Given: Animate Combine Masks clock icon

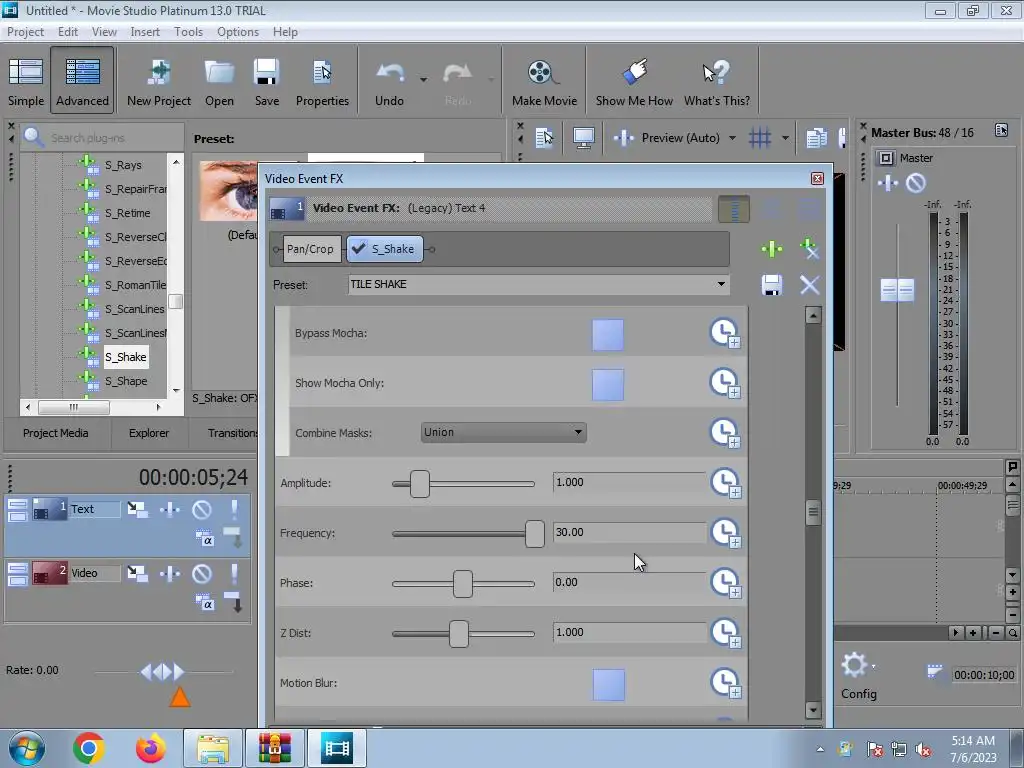Looking at the screenshot, I should [x=725, y=433].
